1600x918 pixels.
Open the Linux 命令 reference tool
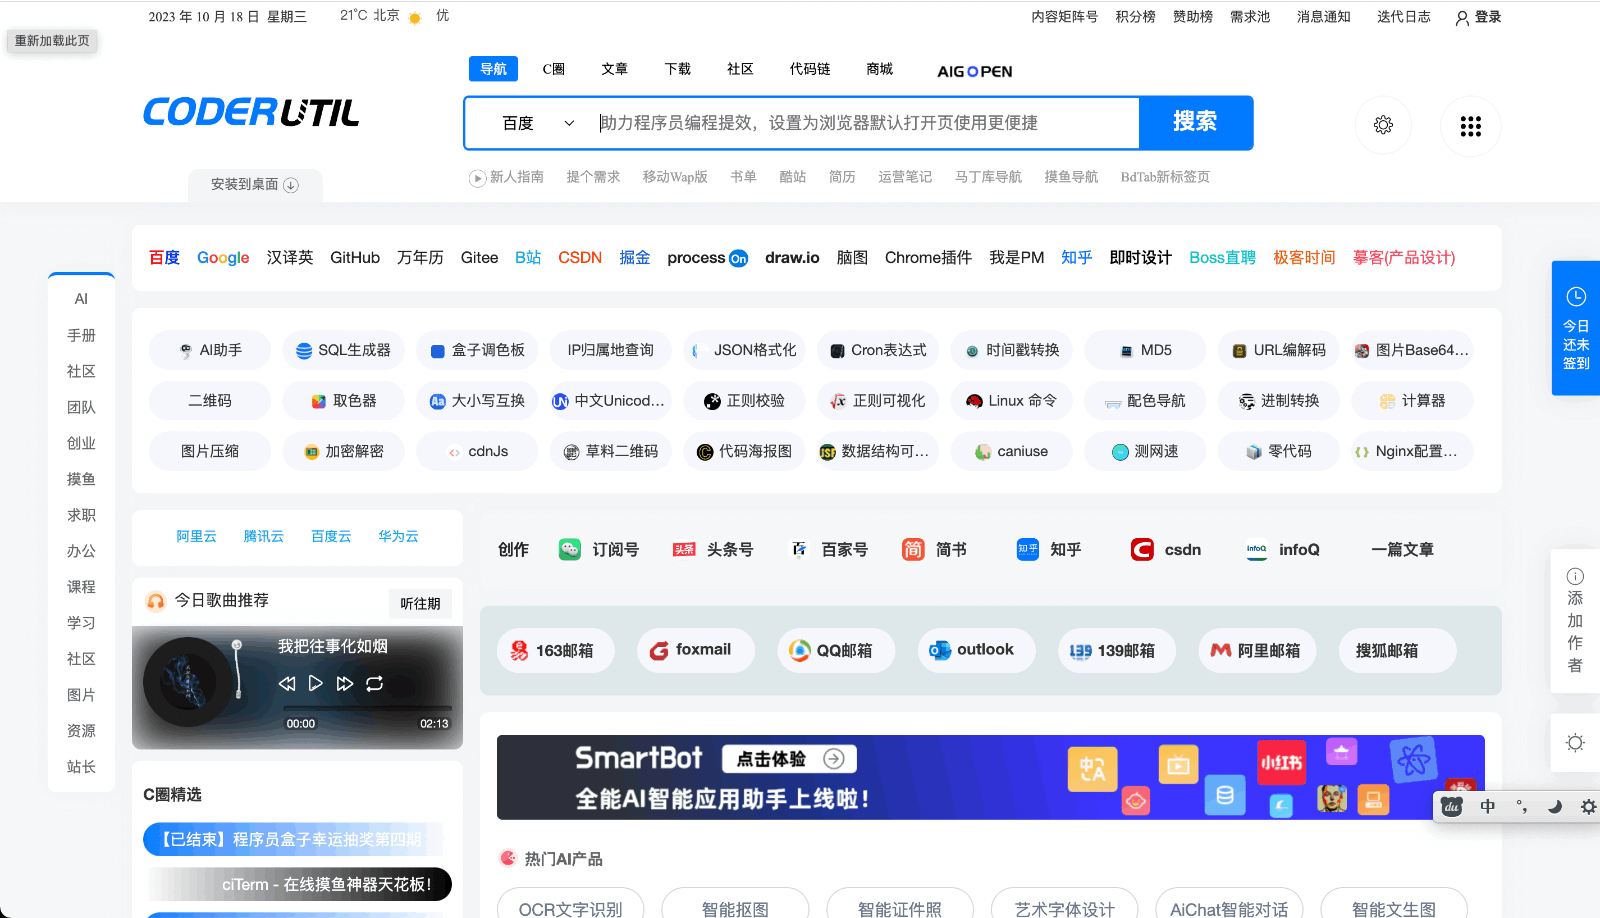(x=1011, y=400)
